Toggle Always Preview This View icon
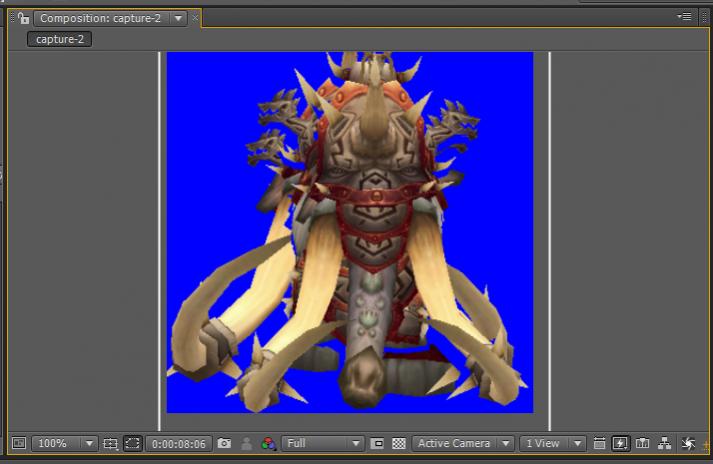Screen dimensions: 713x464 coord(19,443)
